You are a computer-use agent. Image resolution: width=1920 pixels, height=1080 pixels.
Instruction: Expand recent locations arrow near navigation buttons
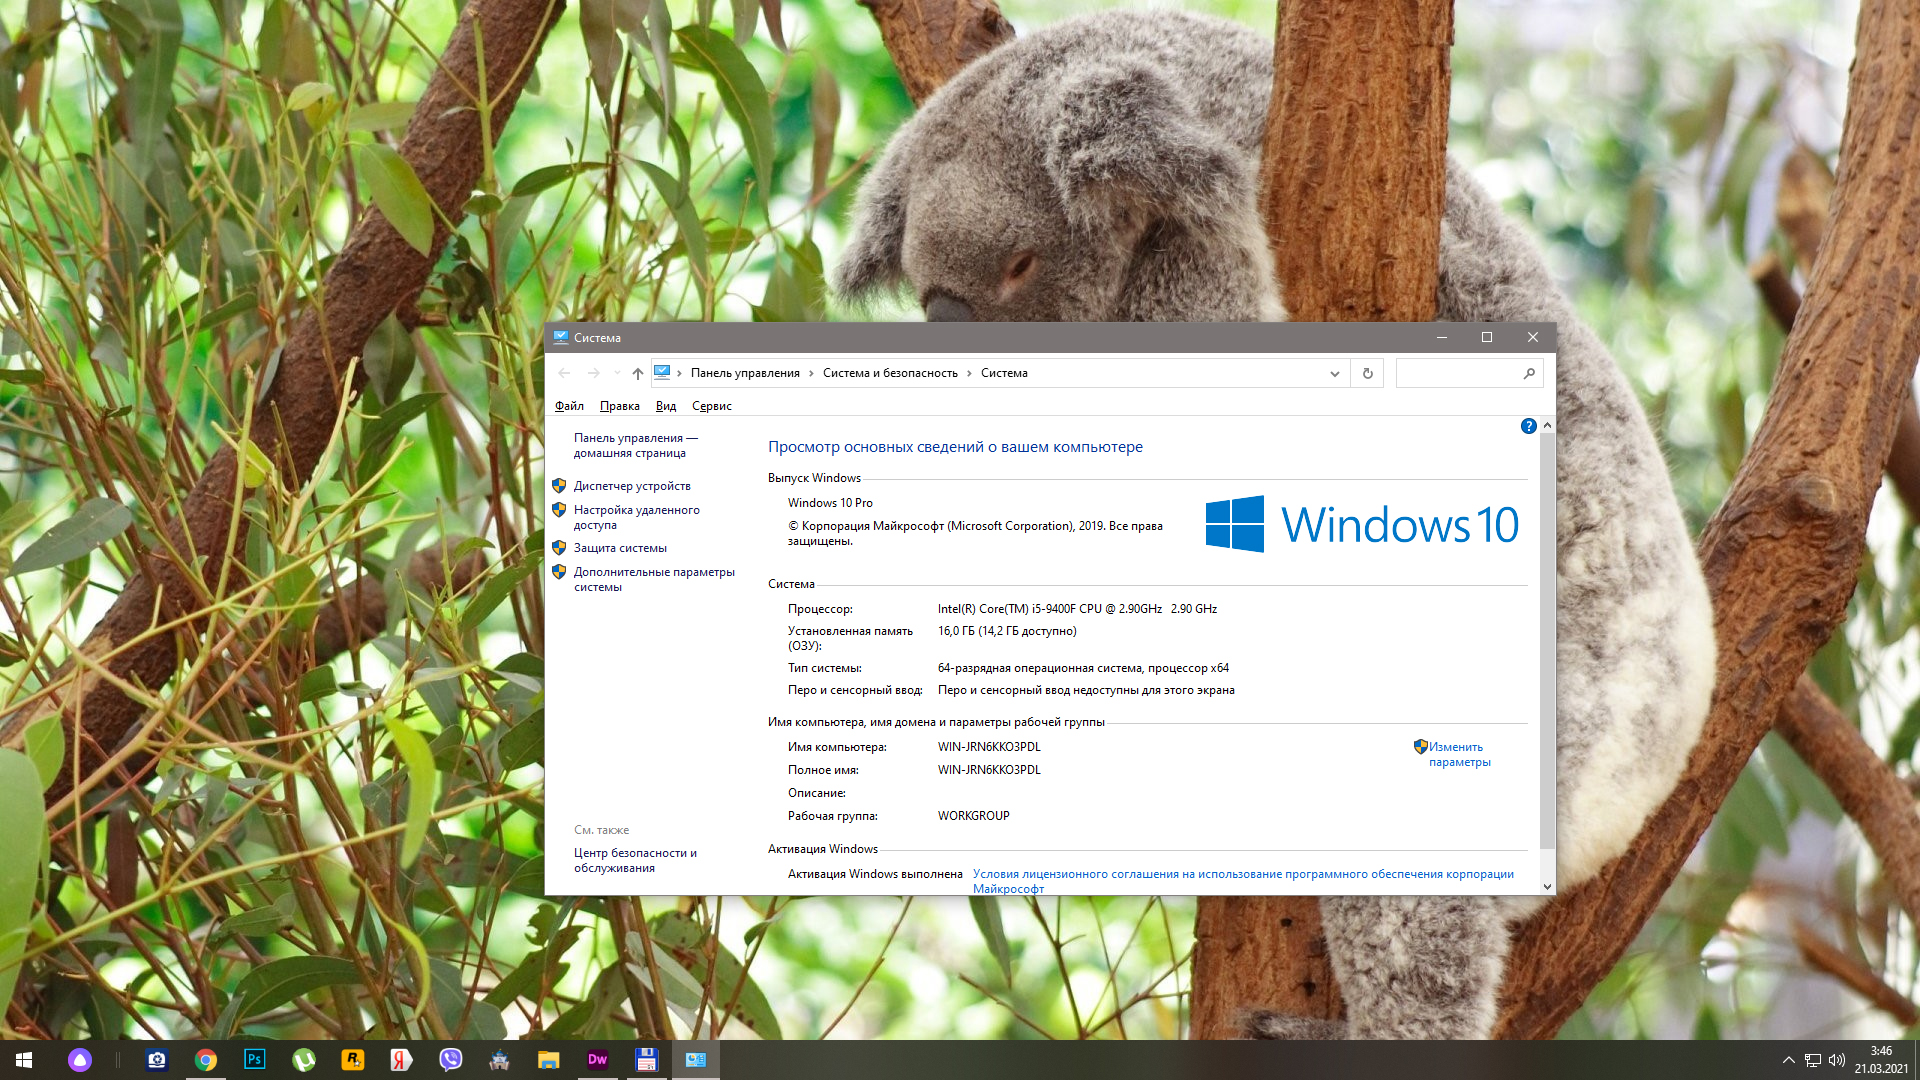[x=616, y=373]
